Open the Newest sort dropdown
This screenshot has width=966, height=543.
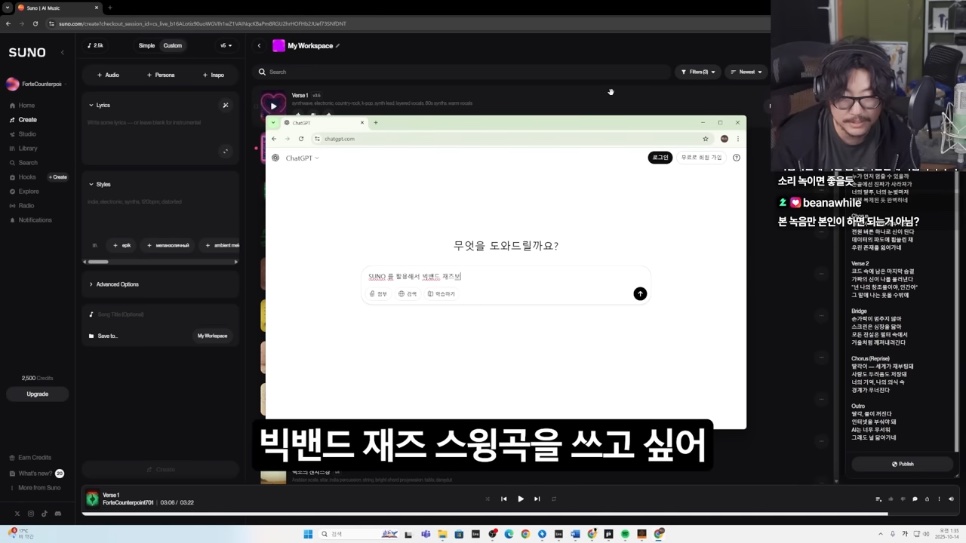coord(746,72)
